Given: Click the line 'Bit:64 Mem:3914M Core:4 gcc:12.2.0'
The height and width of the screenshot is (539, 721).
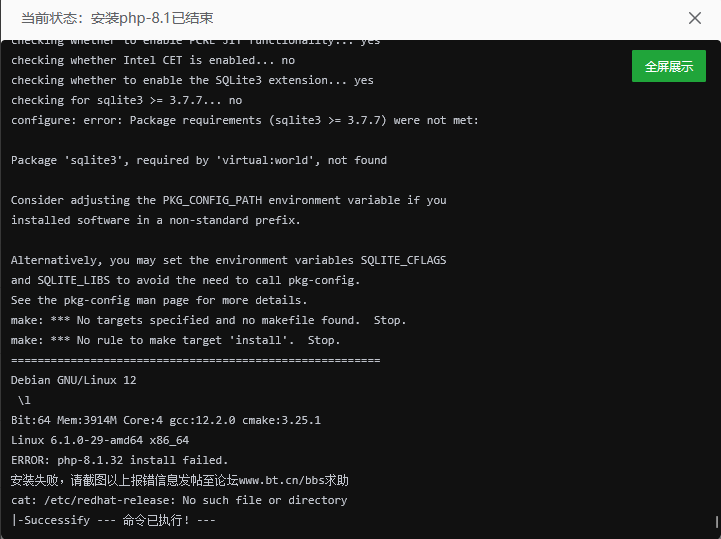Looking at the screenshot, I should click(166, 420).
